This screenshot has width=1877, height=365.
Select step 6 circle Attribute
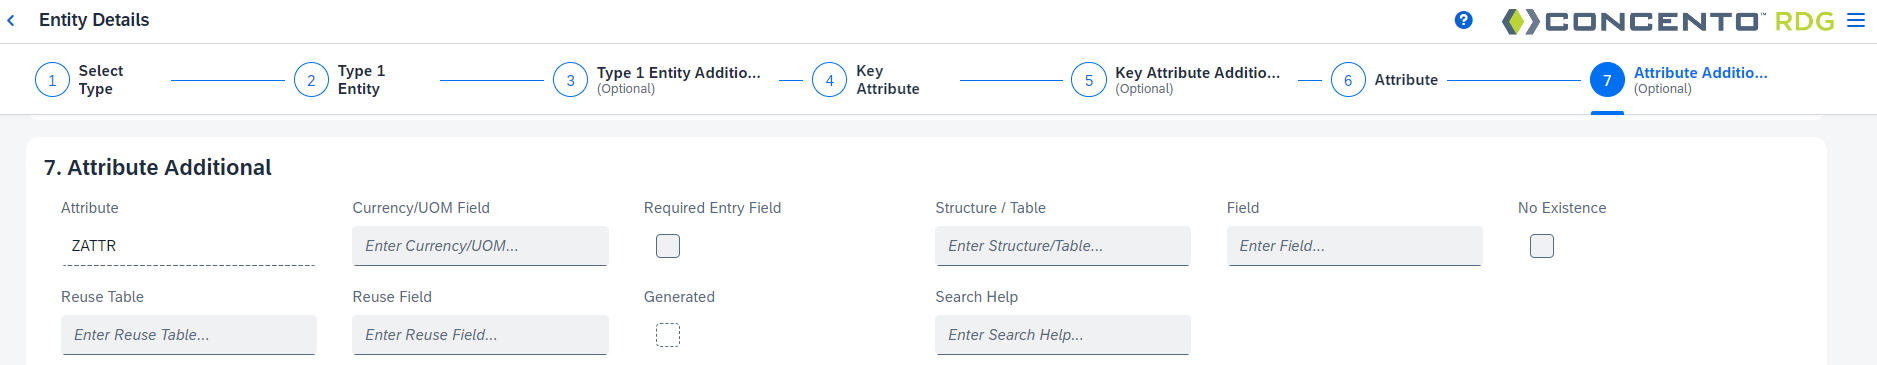tap(1348, 80)
